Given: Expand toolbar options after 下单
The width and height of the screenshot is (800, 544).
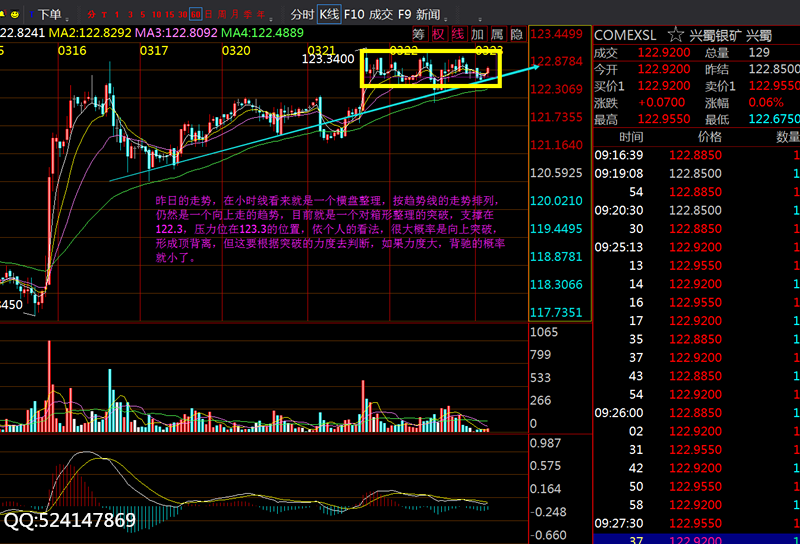Looking at the screenshot, I should click(68, 18).
